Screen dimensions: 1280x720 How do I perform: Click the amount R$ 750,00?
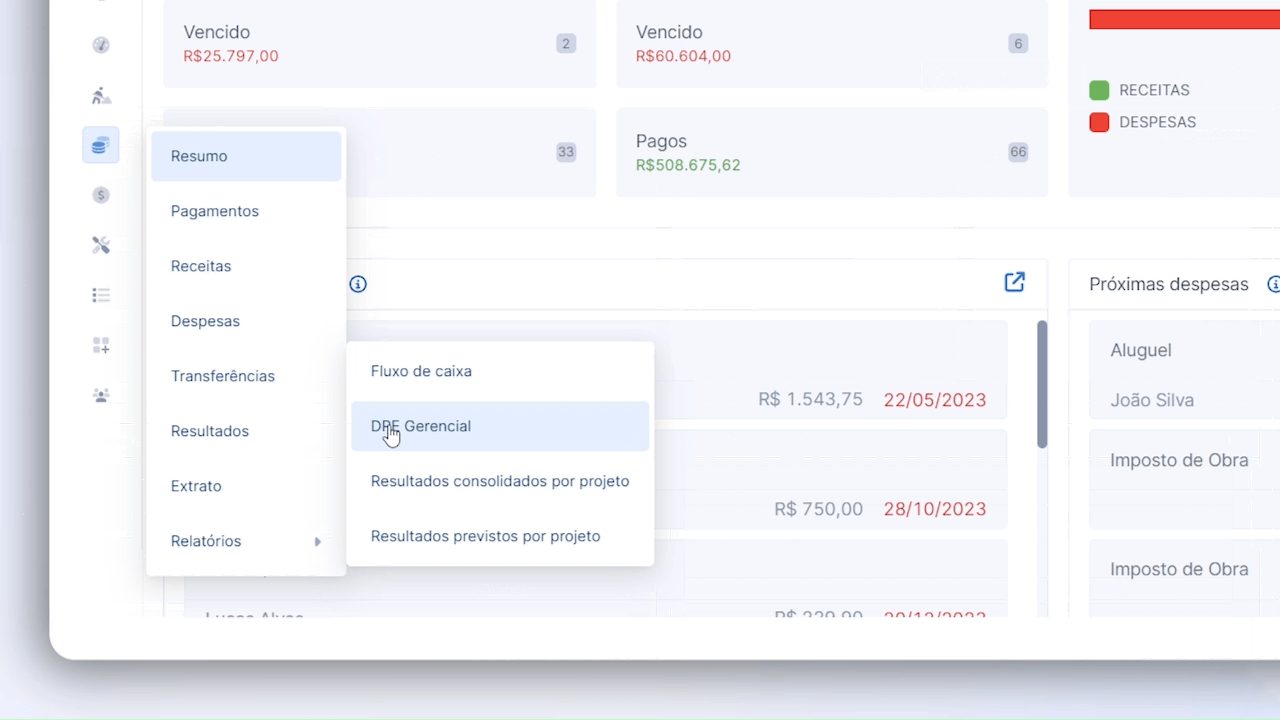click(818, 509)
